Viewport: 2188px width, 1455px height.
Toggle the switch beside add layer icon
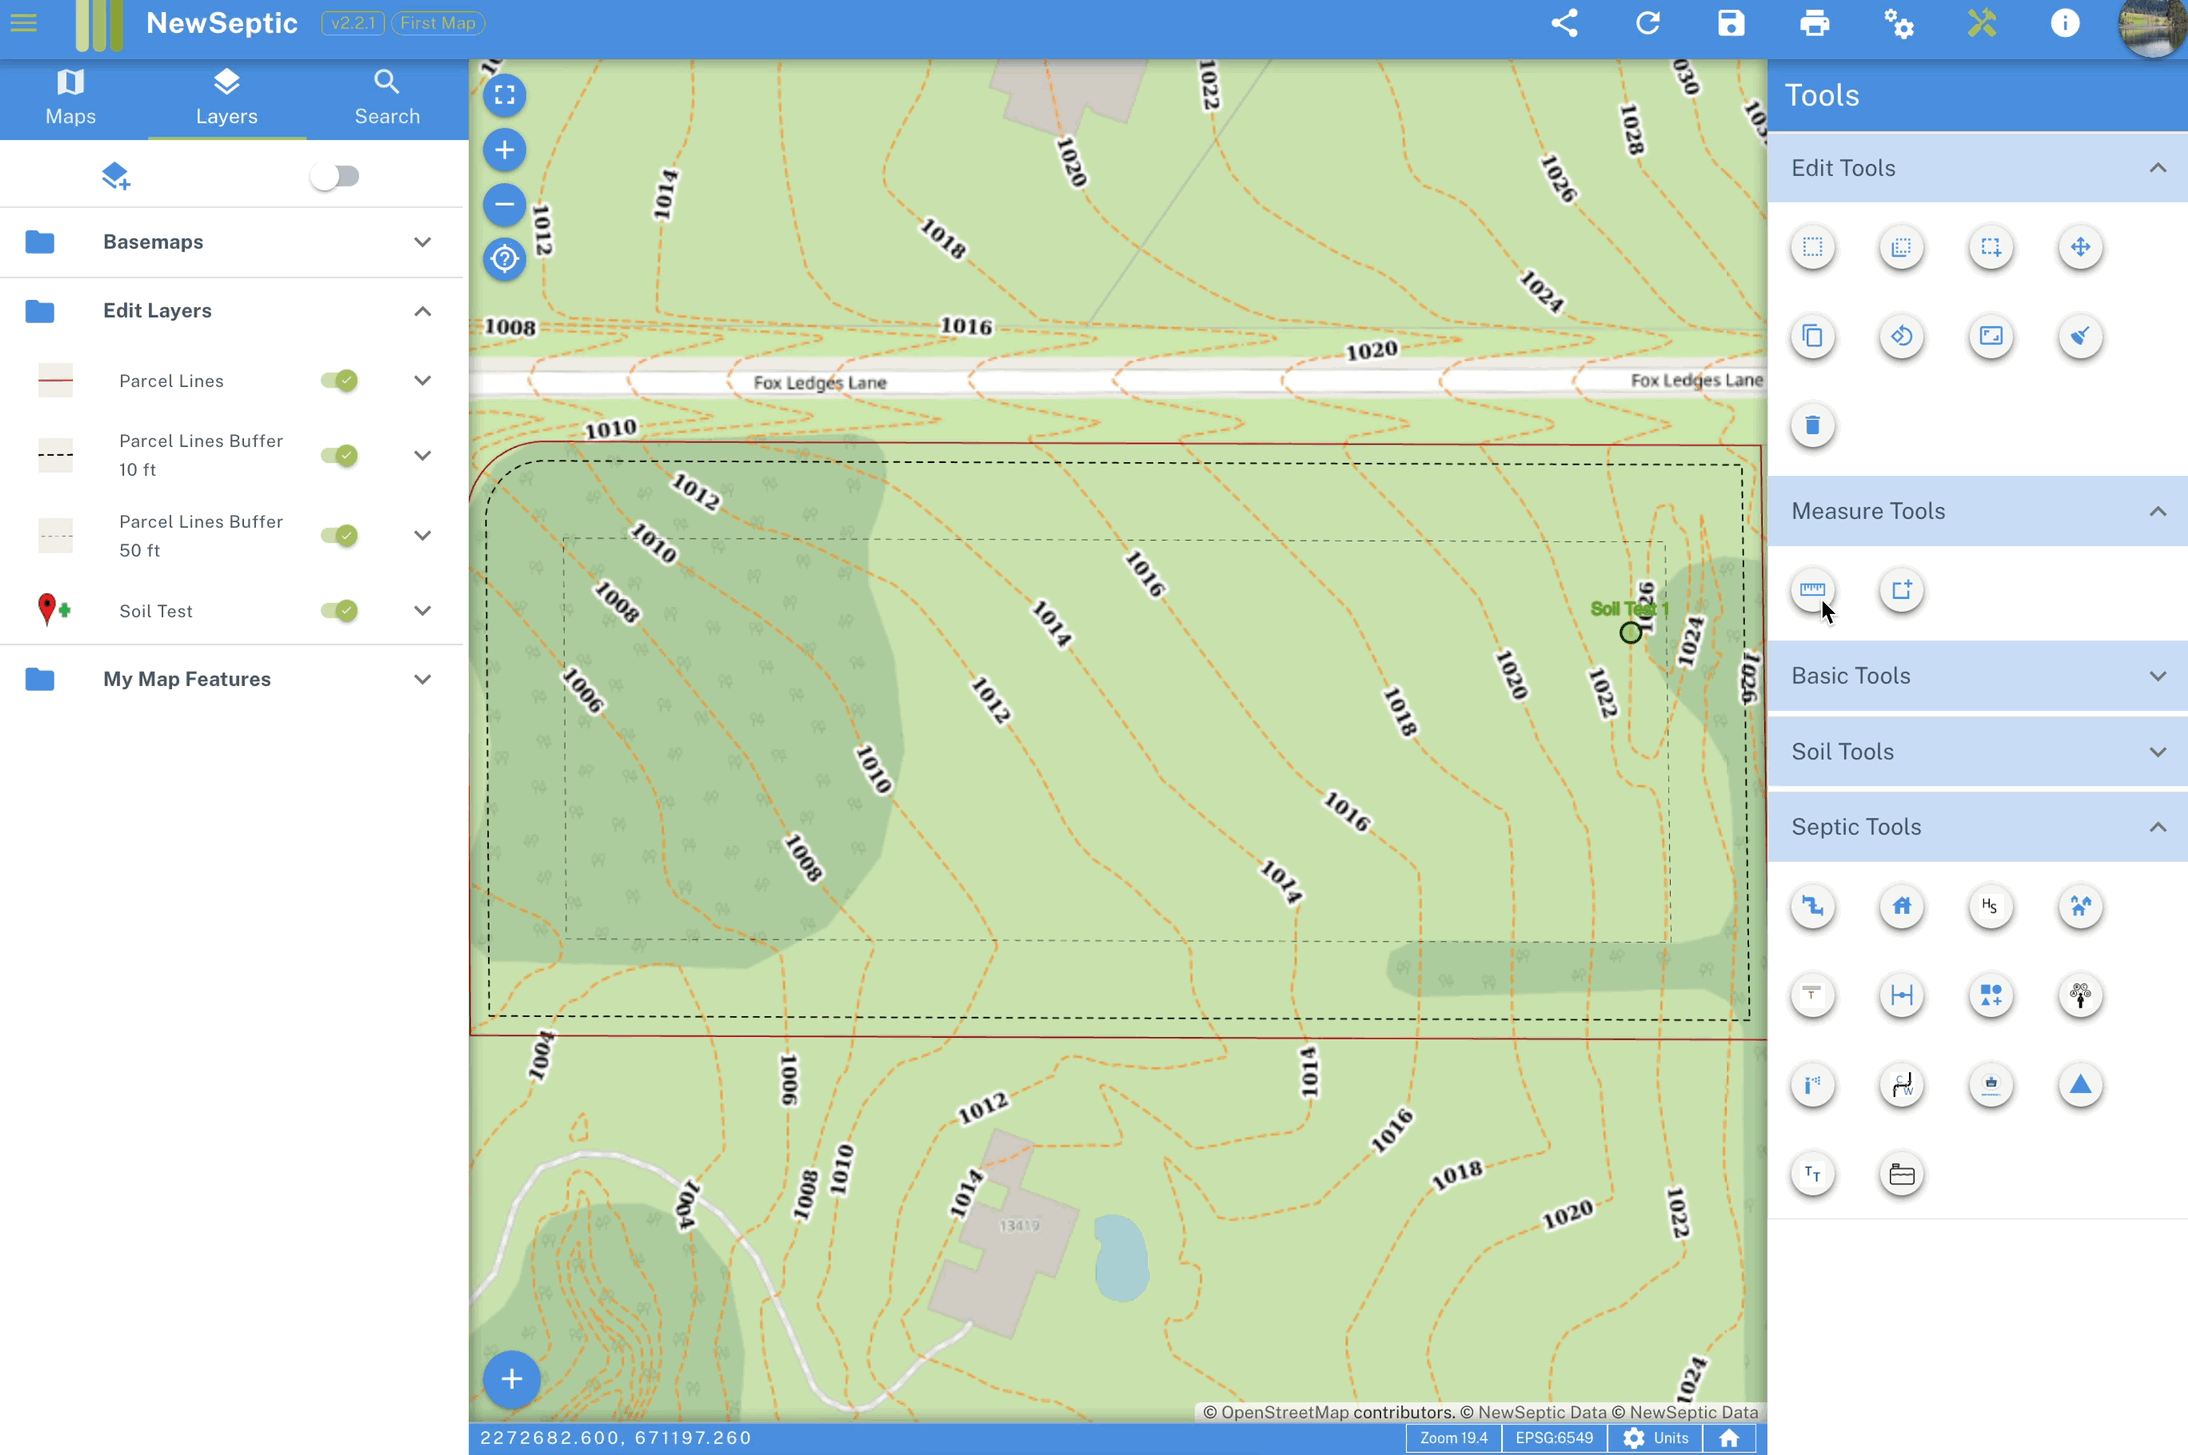pos(334,177)
